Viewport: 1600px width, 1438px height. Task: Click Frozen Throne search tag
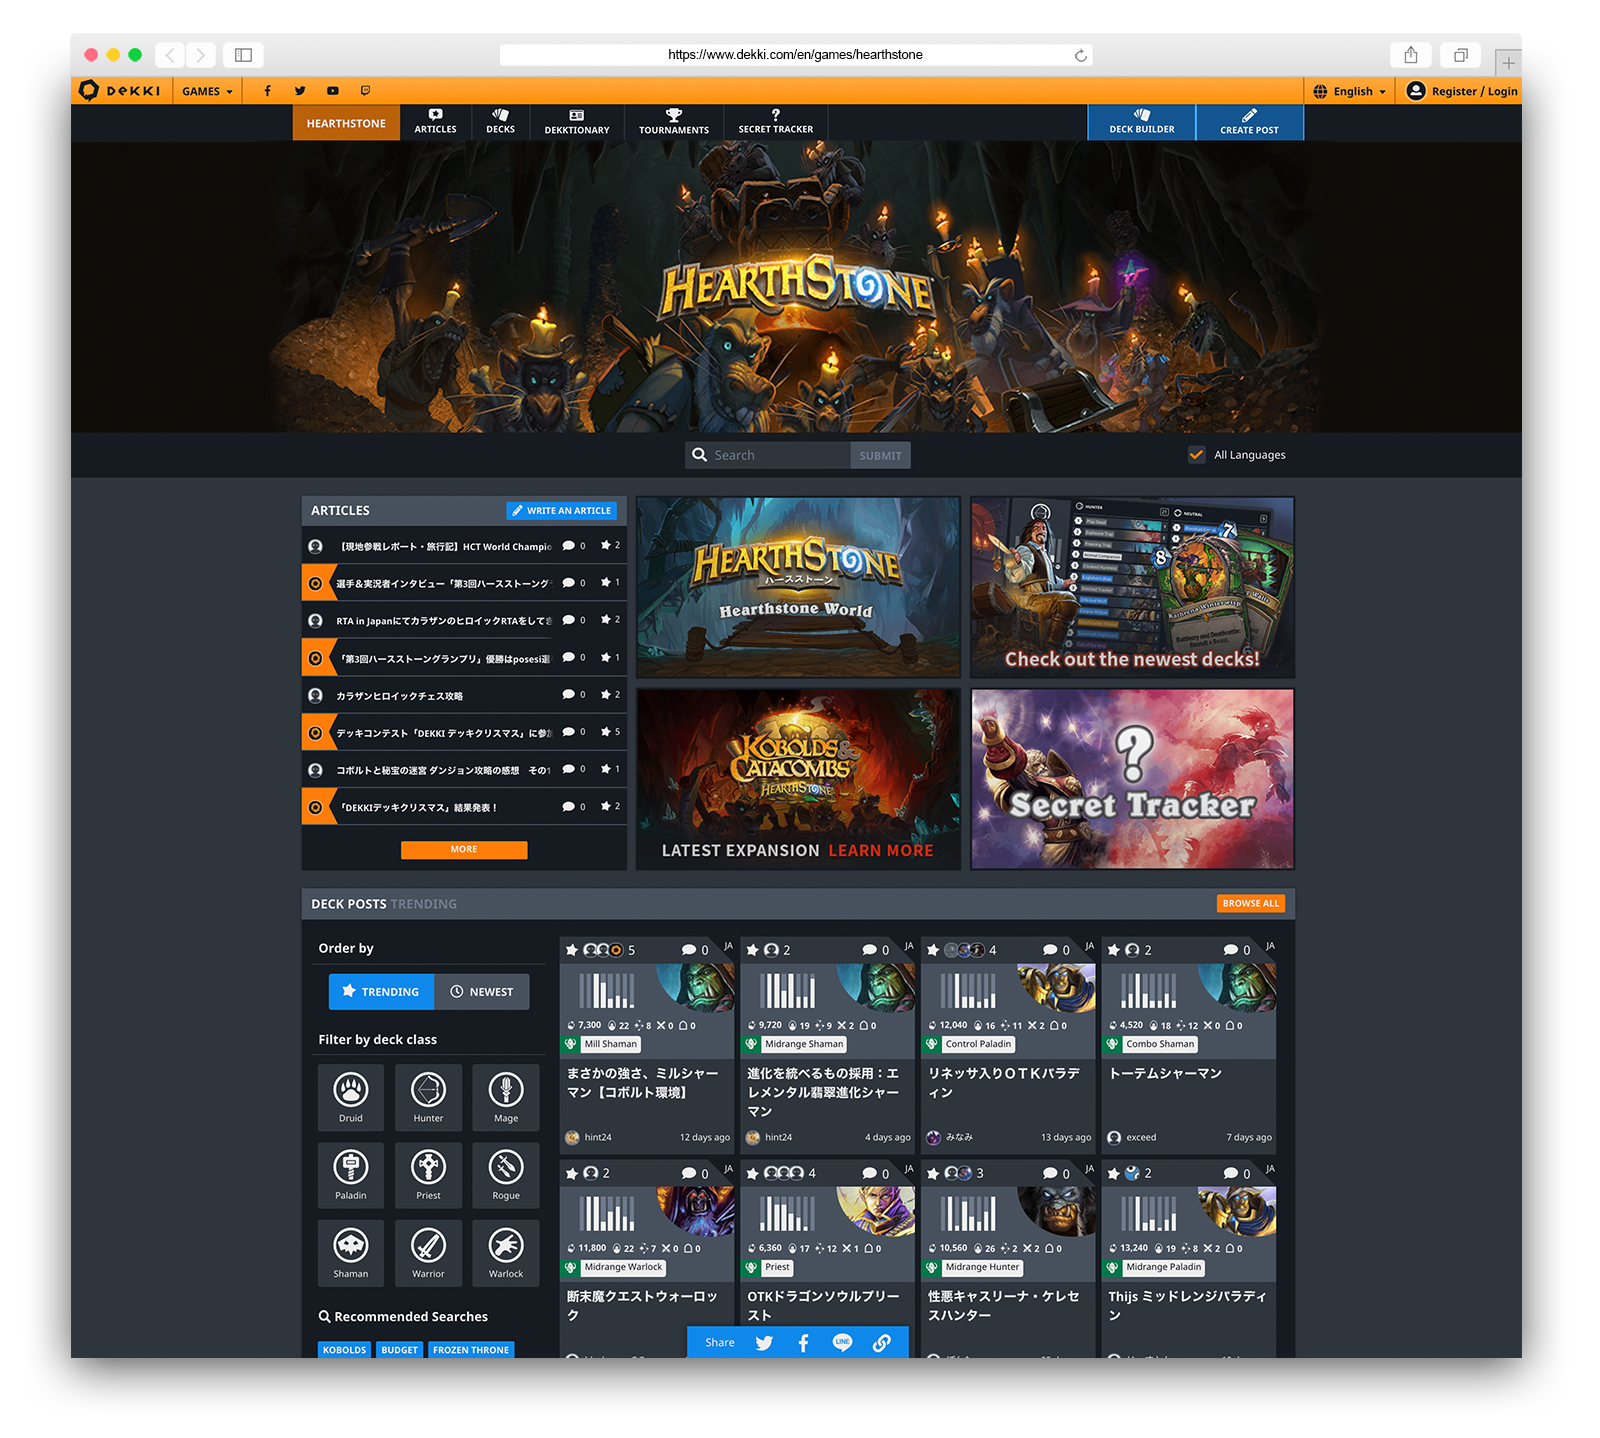(471, 1350)
